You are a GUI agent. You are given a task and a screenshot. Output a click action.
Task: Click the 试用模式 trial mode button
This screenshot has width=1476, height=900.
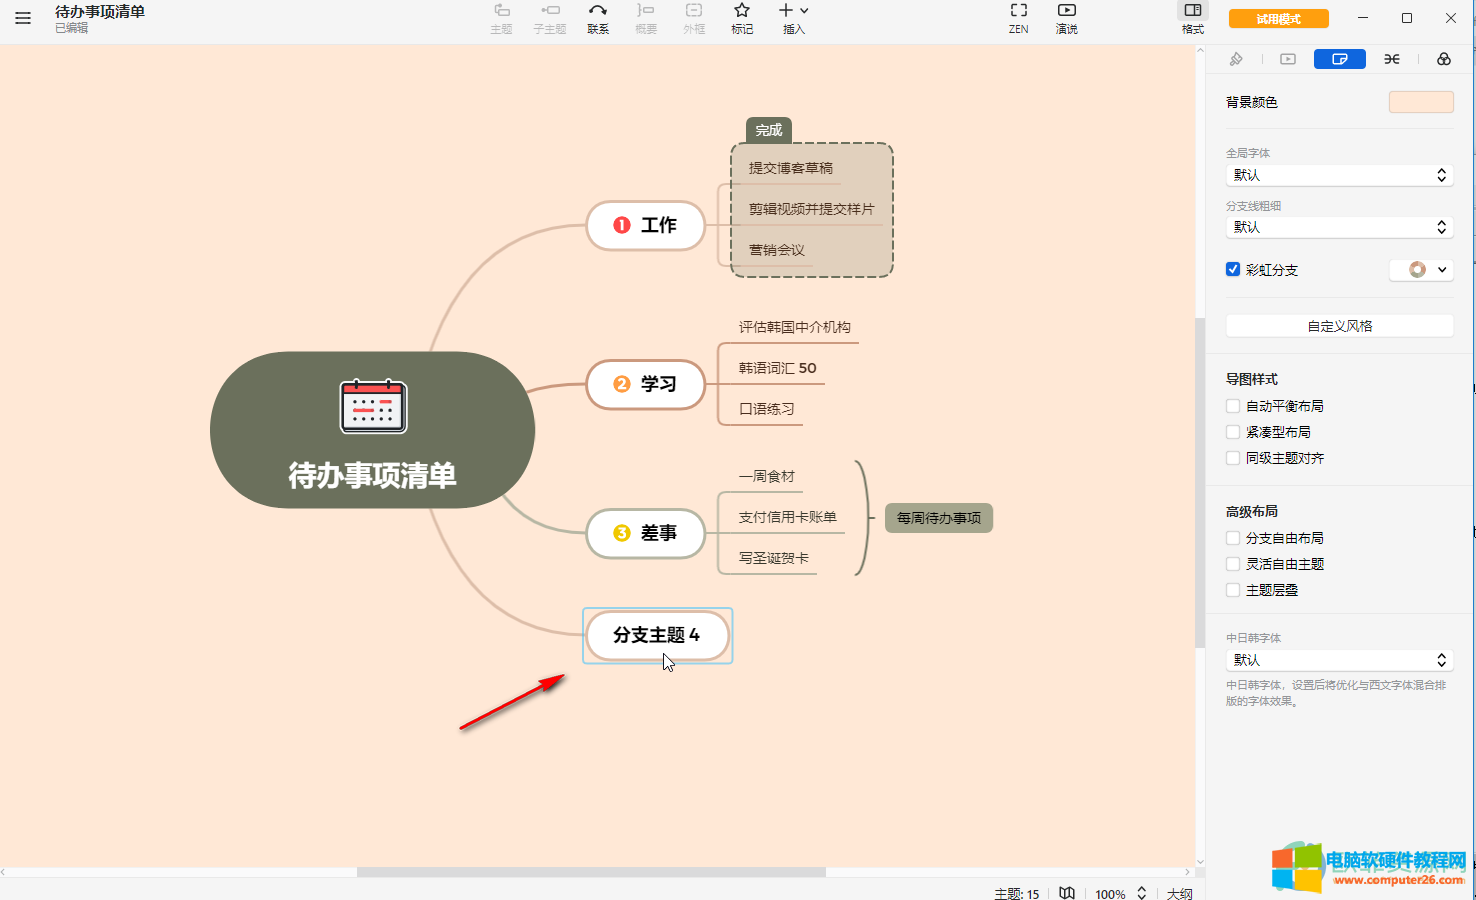(x=1279, y=19)
